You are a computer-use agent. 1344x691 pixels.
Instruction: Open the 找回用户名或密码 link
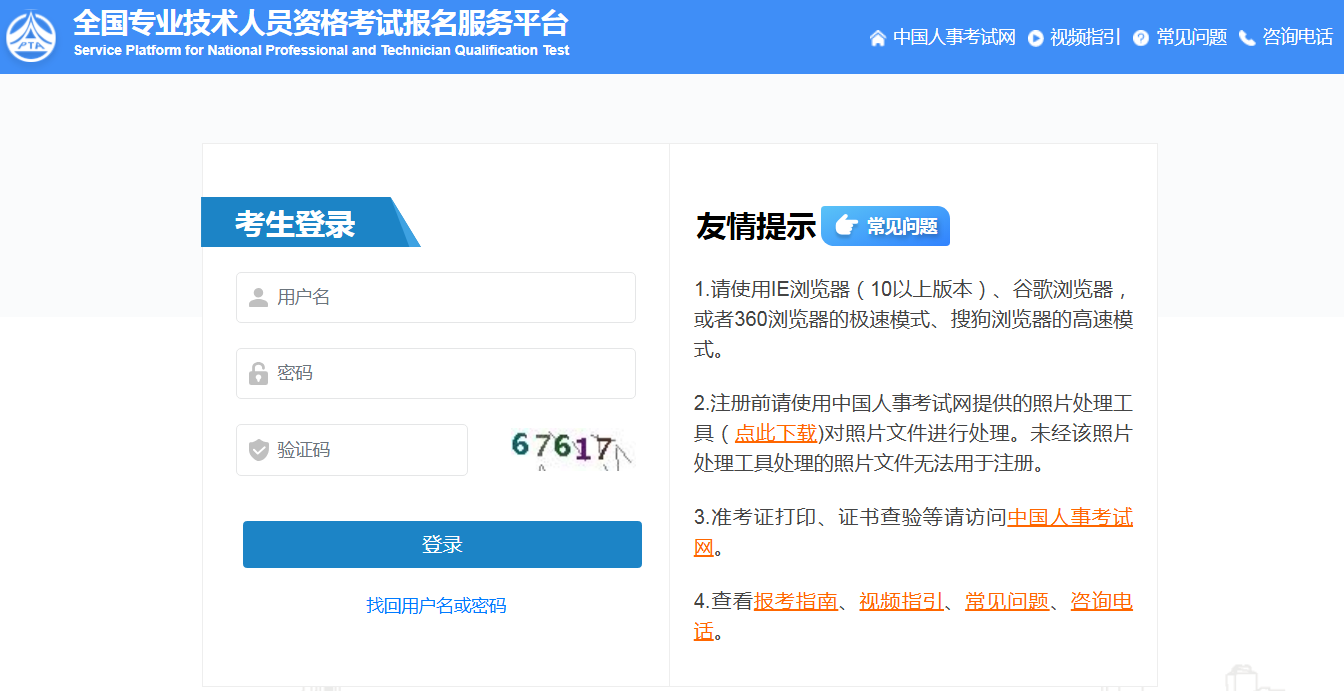[x=436, y=605]
